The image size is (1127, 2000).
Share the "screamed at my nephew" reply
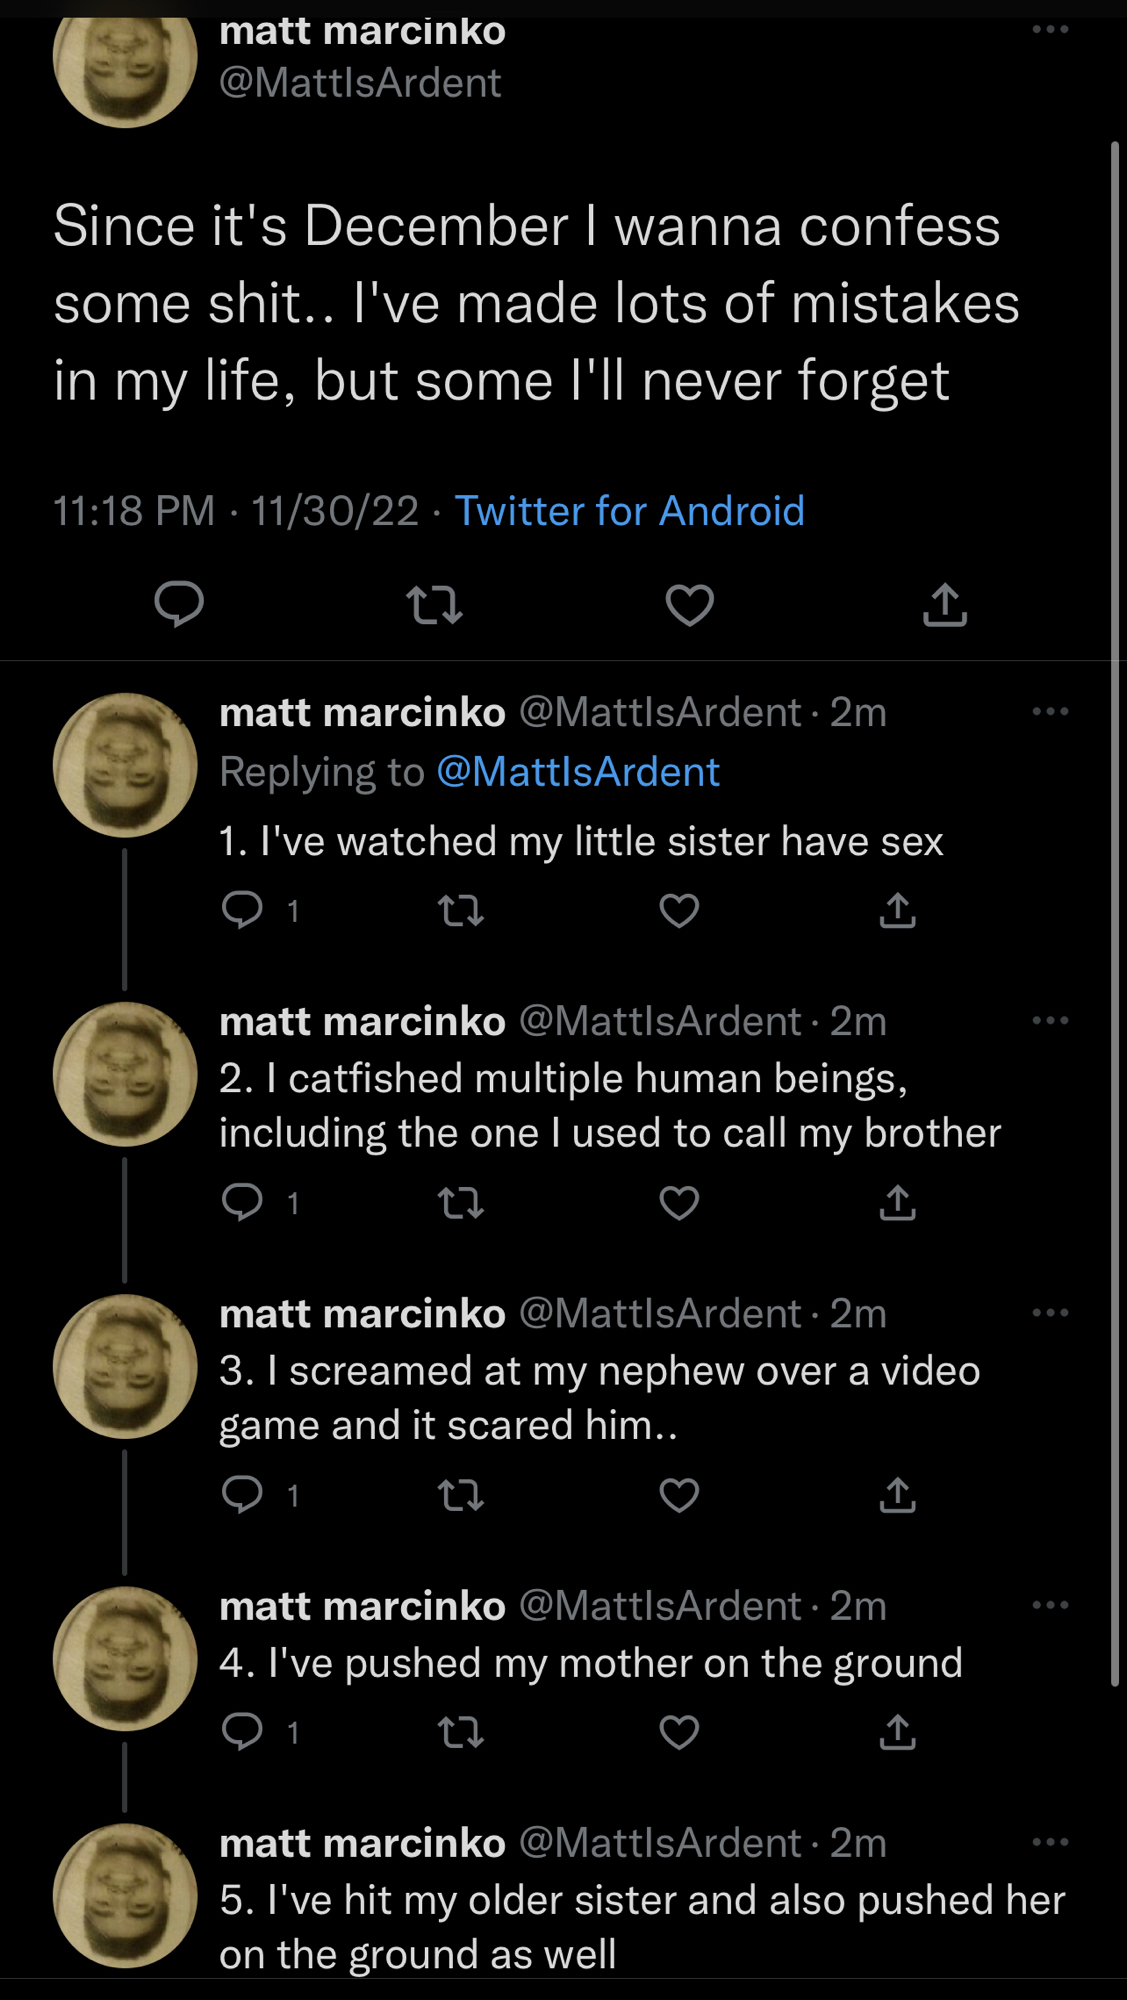(898, 1495)
